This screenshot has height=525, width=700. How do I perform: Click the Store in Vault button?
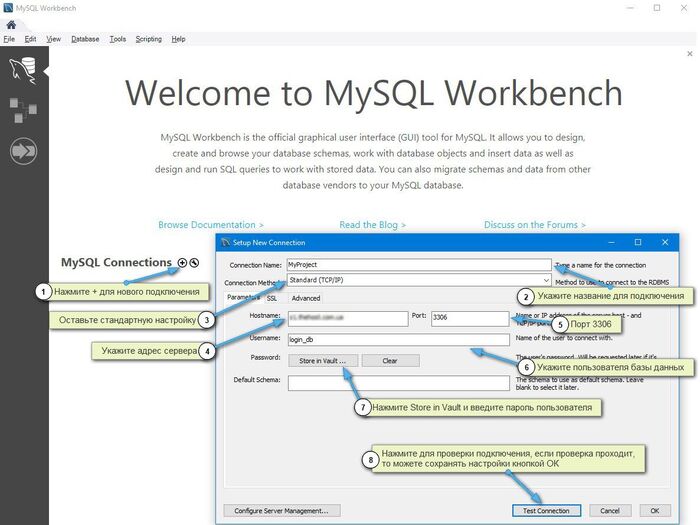coord(322,361)
